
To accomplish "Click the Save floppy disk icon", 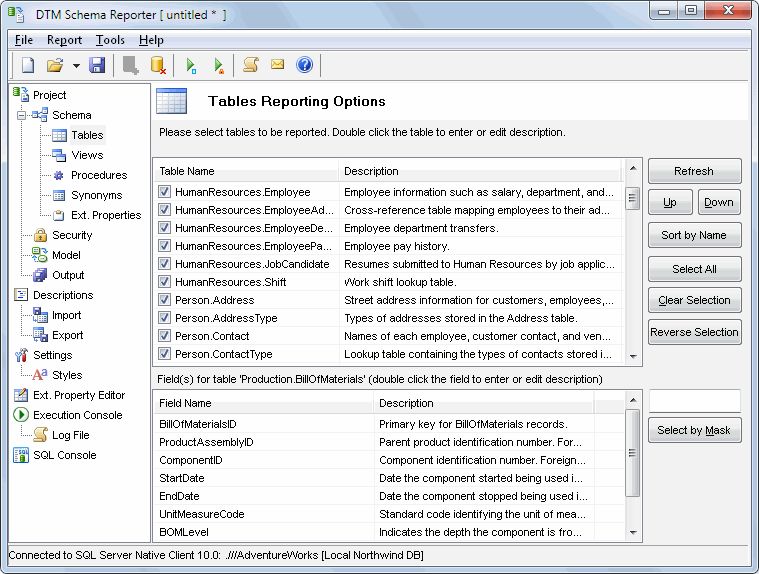I will pos(97,65).
